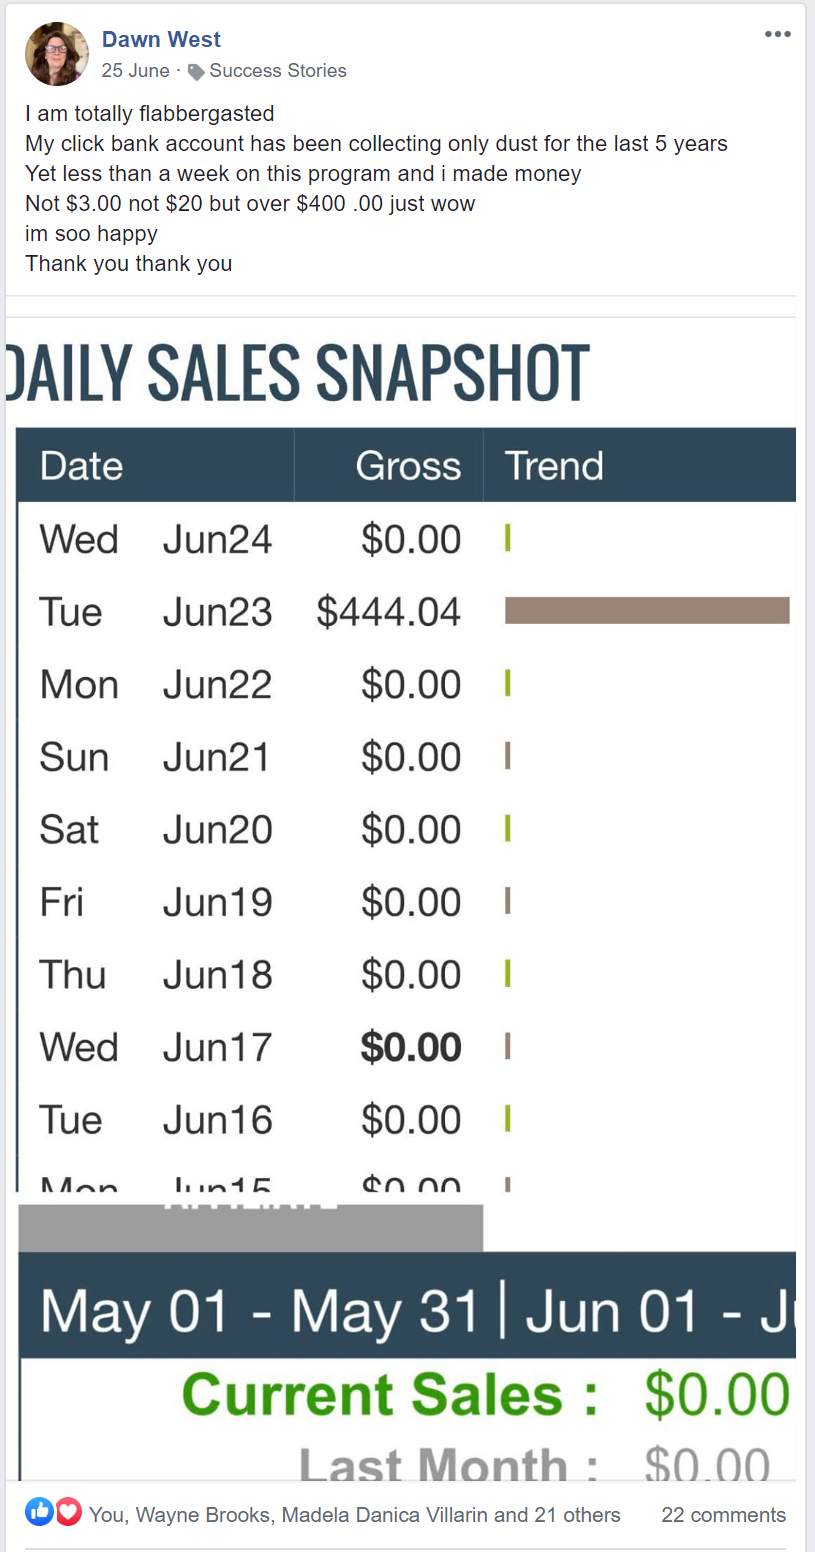Image resolution: width=815 pixels, height=1552 pixels.
Task: Select the May 01 - May 31 range
Action: 260,1310
